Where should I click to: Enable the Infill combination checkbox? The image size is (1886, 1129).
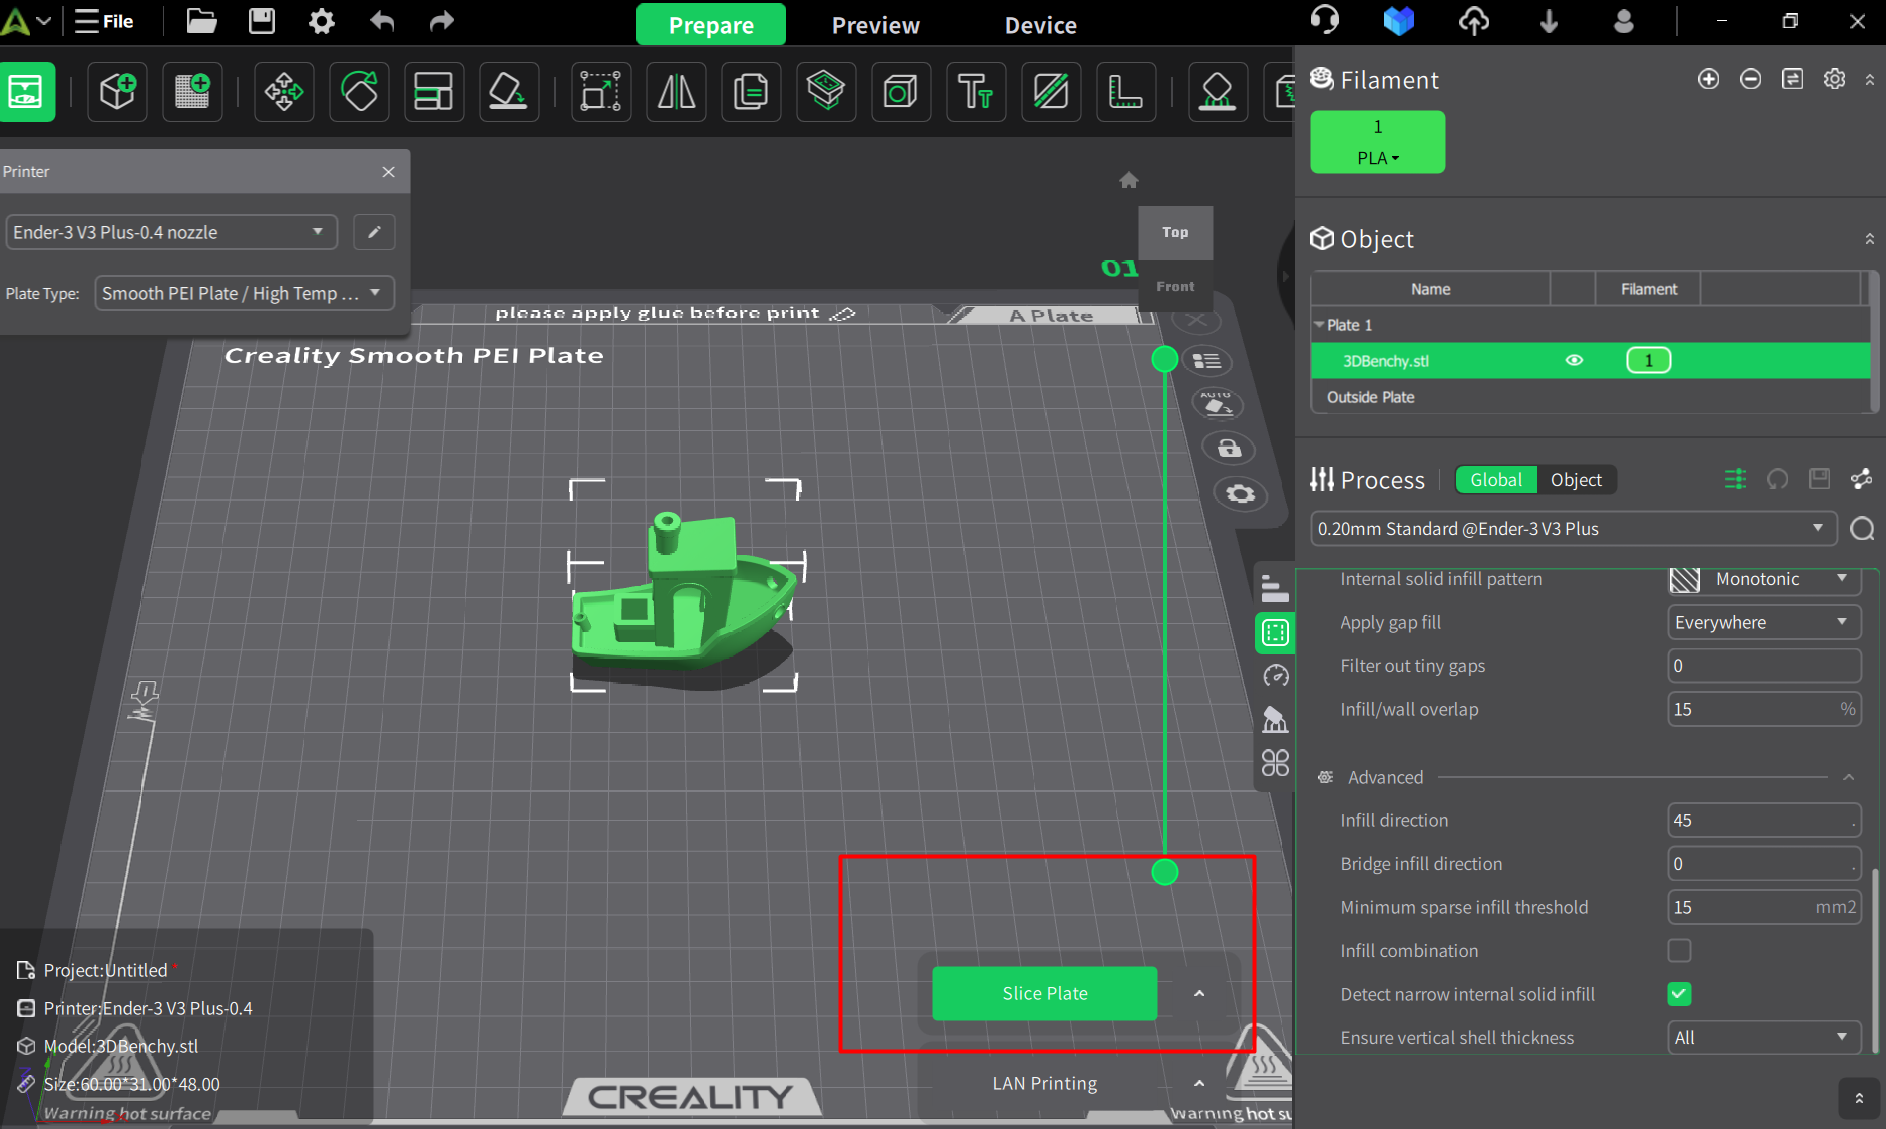[x=1679, y=950]
